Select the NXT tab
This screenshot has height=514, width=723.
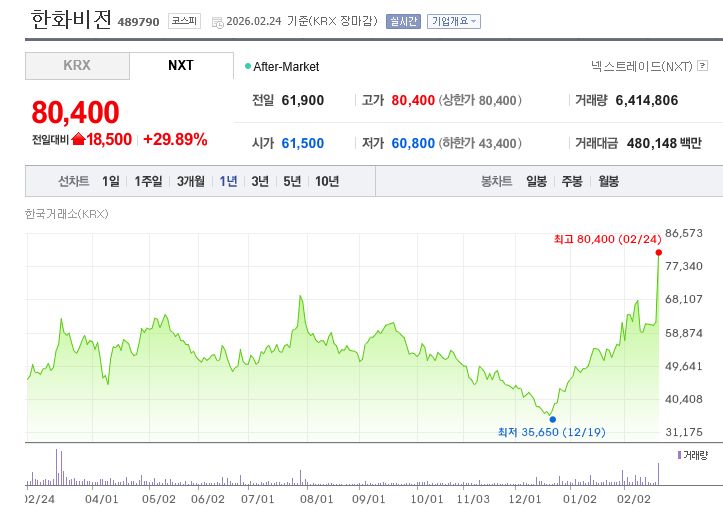point(181,65)
